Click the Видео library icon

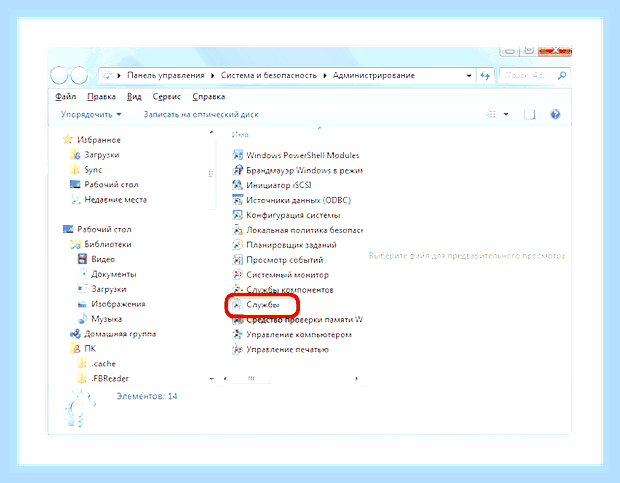click(x=82, y=259)
